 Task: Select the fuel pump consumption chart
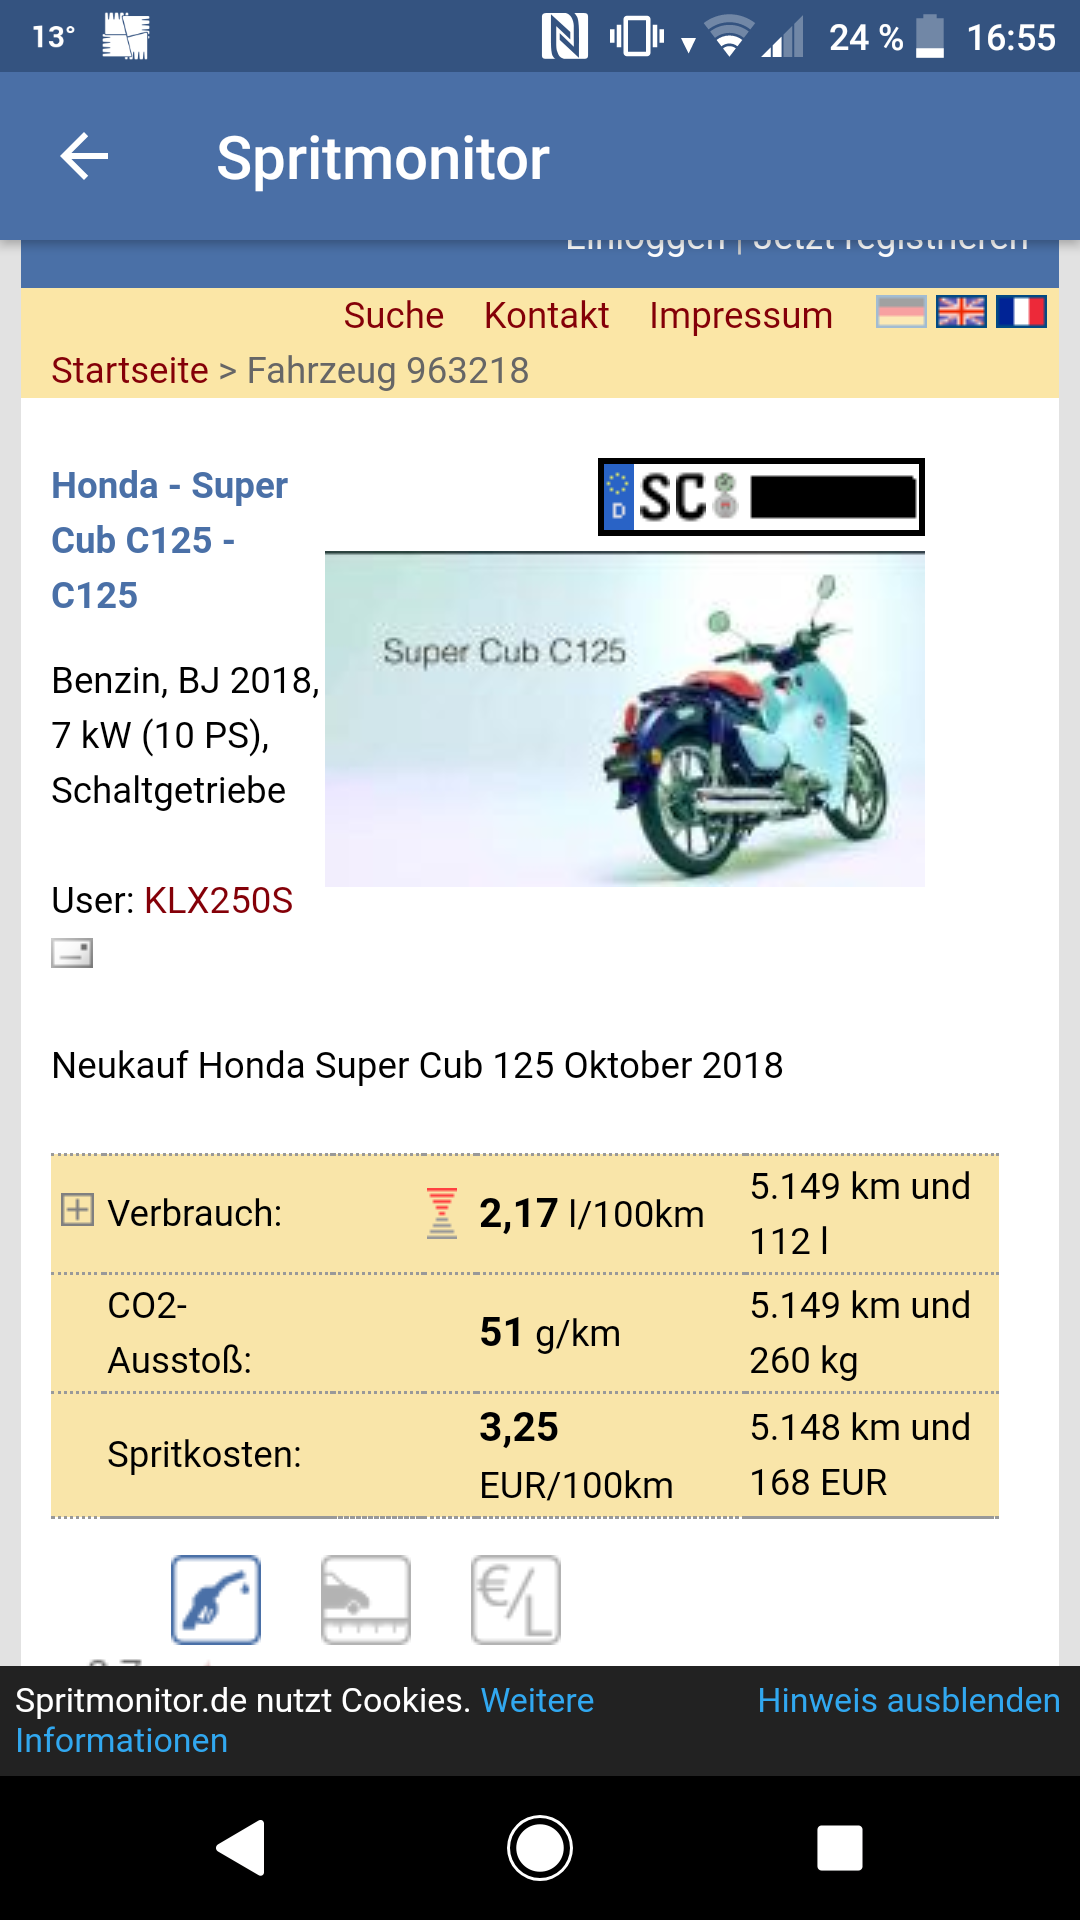tap(216, 1599)
